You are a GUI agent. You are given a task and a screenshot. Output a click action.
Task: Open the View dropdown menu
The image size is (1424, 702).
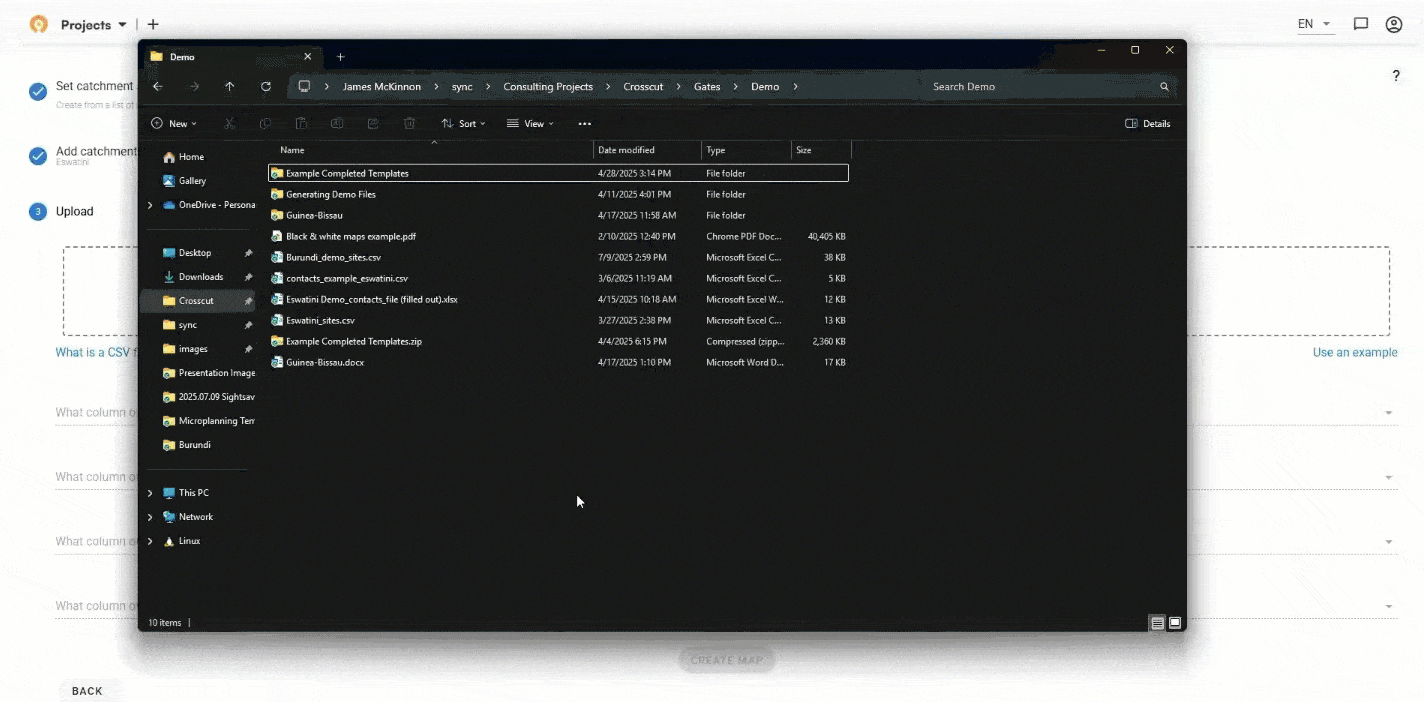530,124
